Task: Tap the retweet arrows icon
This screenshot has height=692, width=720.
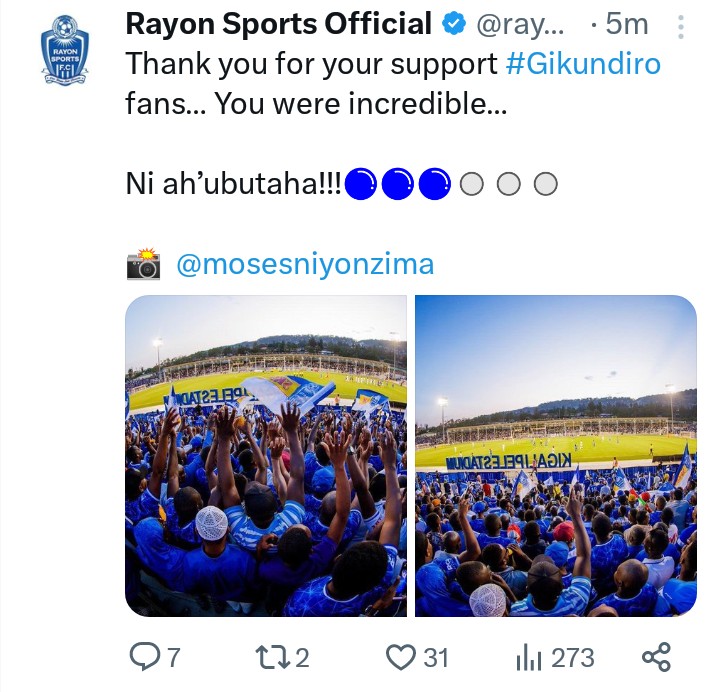Action: pos(271,657)
